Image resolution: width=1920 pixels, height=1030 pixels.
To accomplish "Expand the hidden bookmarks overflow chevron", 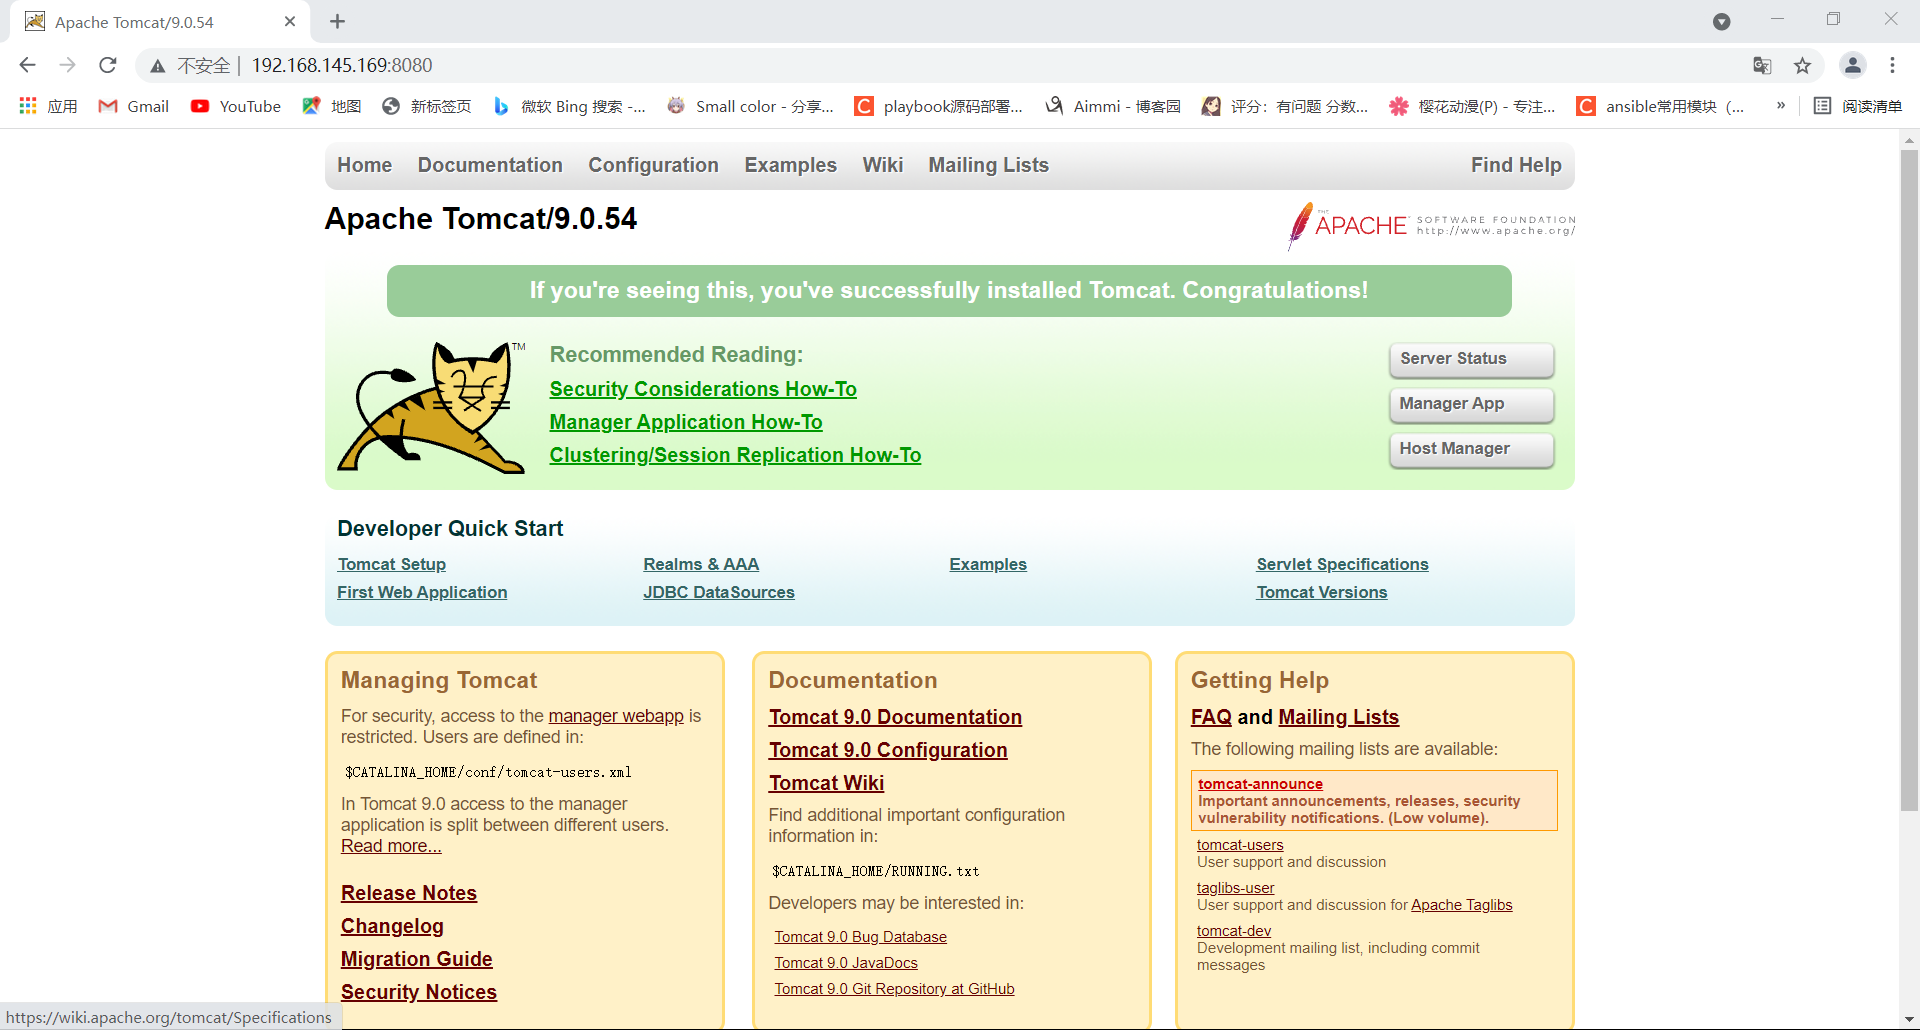I will 1781,105.
